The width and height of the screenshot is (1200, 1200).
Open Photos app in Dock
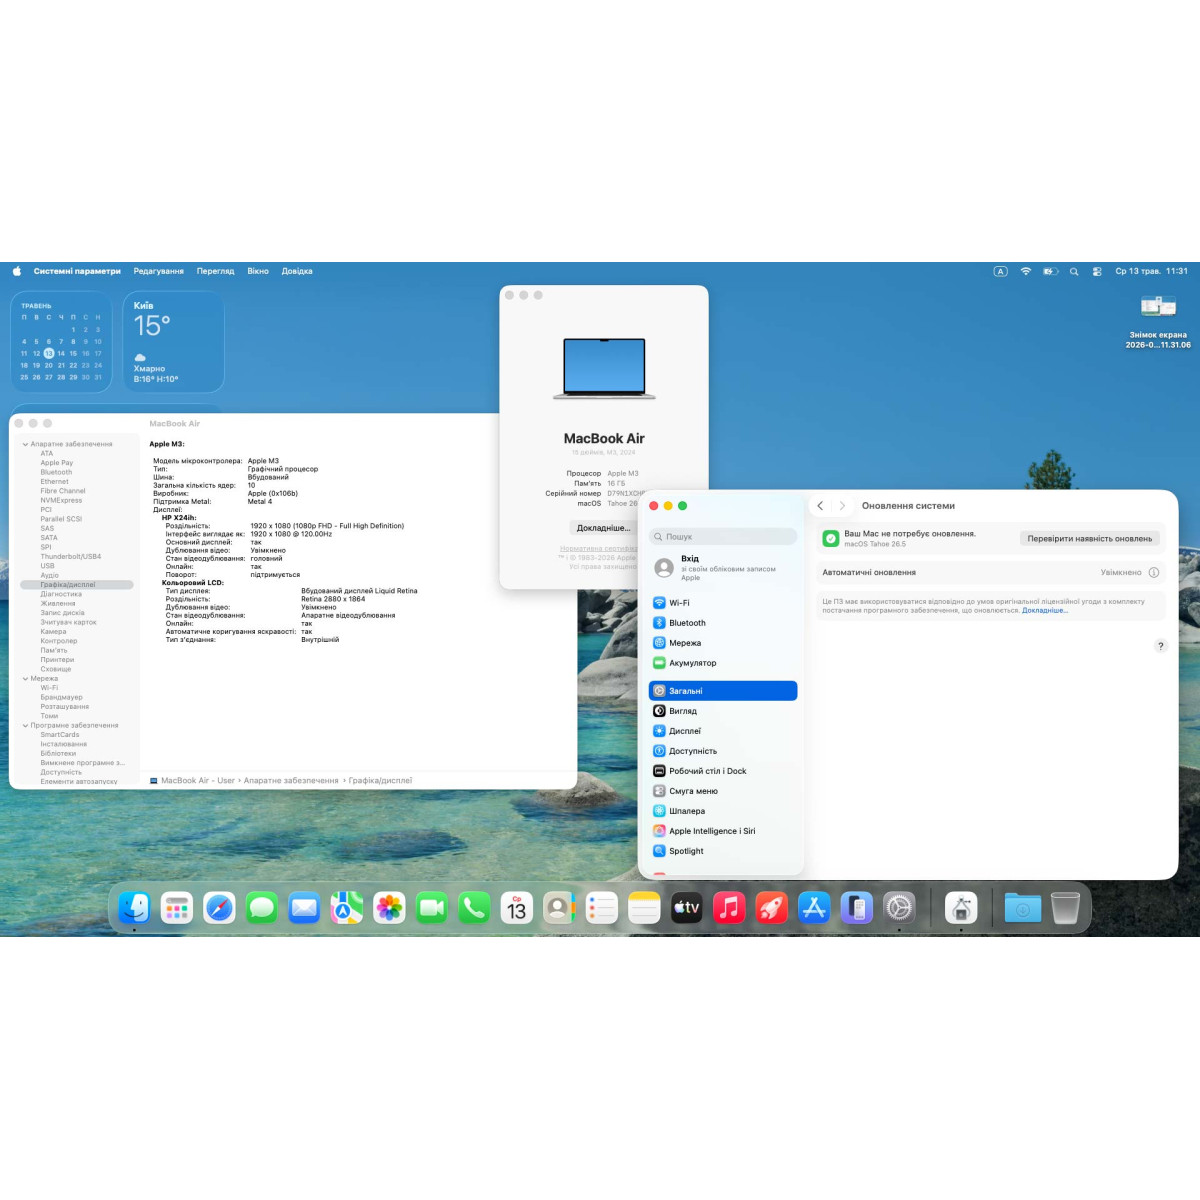coord(389,908)
